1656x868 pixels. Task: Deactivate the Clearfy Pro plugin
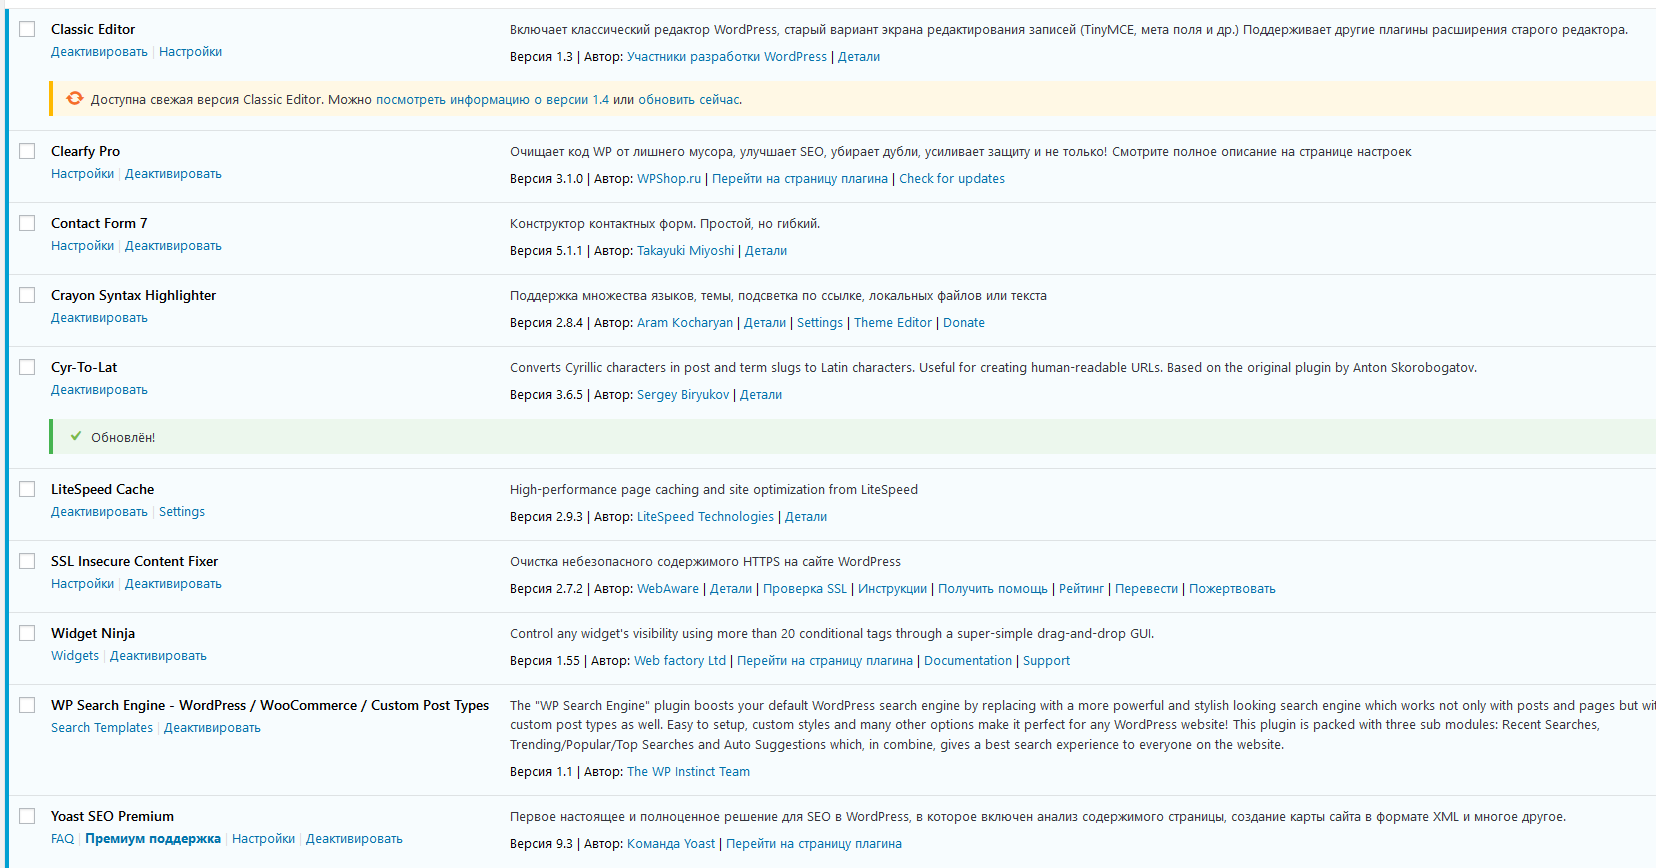[173, 174]
